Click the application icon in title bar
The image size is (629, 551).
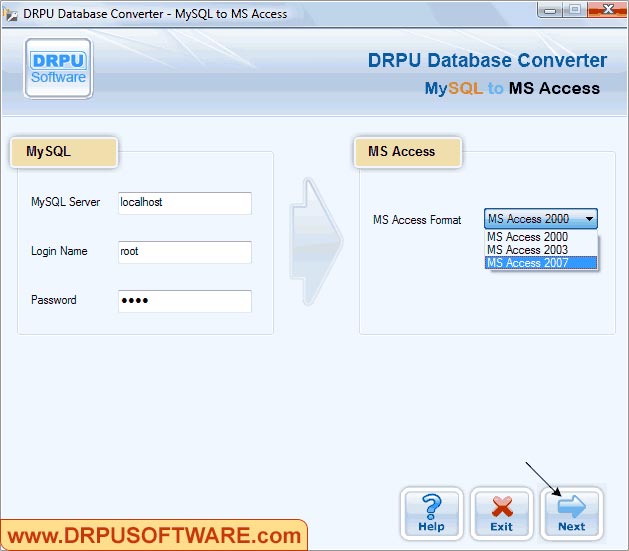(x=10, y=14)
